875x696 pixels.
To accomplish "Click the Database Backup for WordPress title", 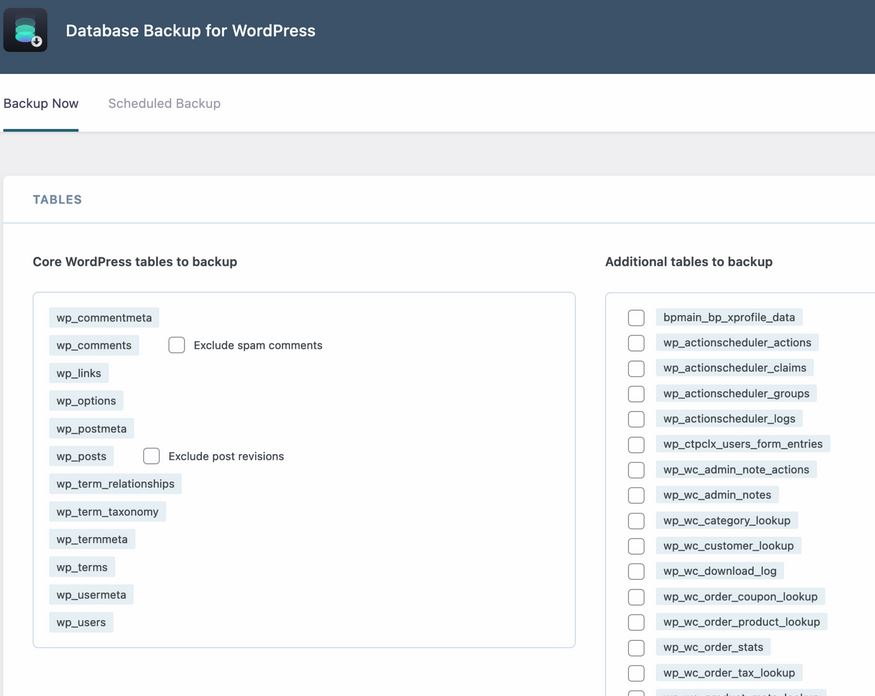I will [x=190, y=30].
